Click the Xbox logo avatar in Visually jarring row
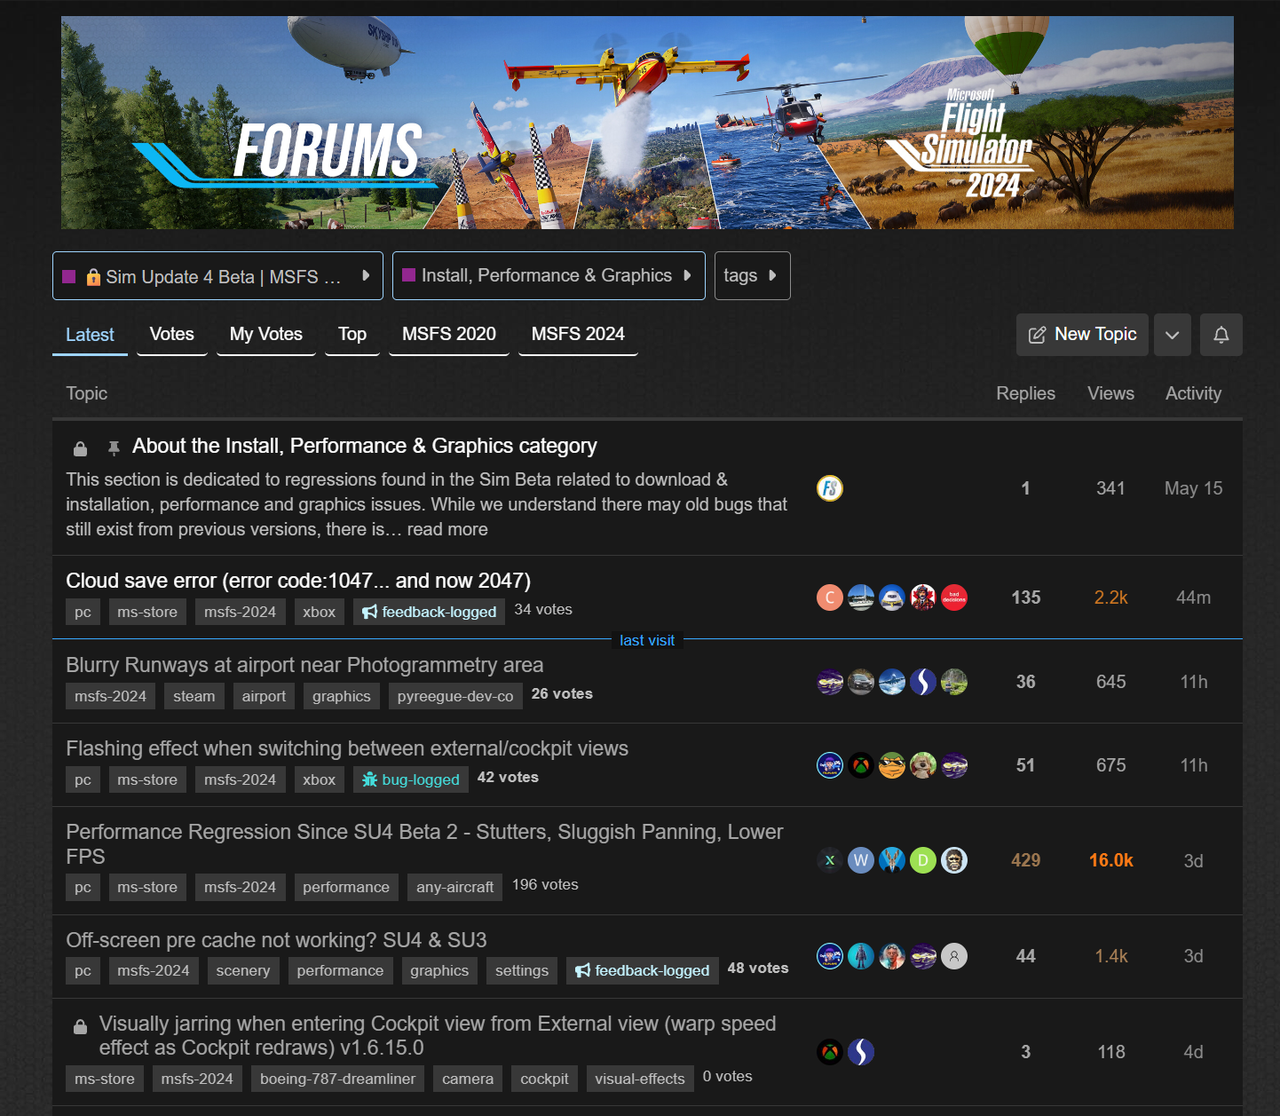Screen dimensions: 1280x1116 830,1052
